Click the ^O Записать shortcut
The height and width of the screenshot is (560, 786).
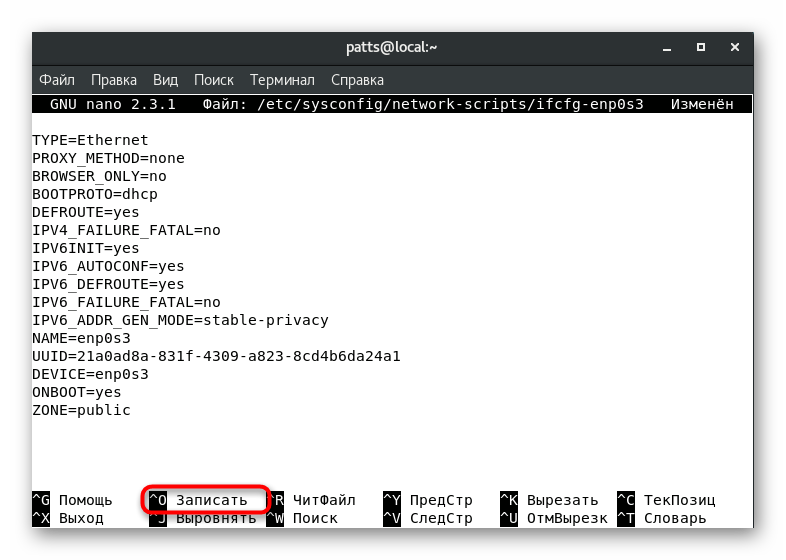tap(198, 500)
